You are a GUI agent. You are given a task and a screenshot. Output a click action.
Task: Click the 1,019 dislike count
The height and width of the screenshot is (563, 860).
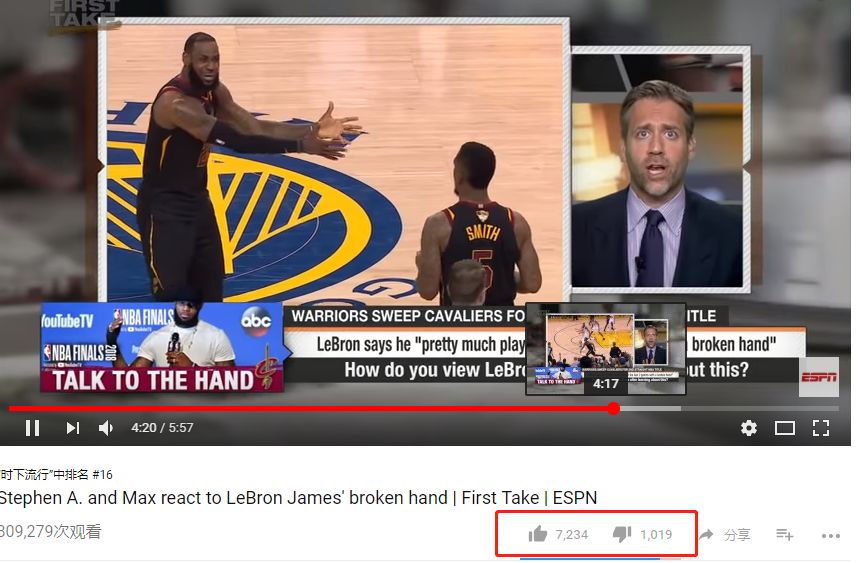coord(656,534)
